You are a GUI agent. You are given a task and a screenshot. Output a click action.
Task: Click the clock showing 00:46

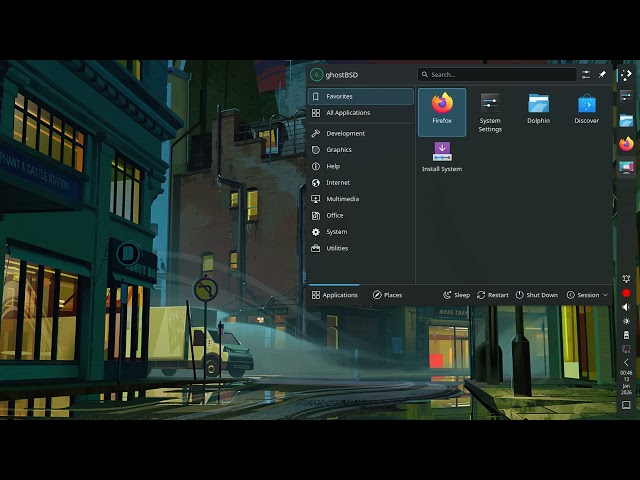coord(626,382)
